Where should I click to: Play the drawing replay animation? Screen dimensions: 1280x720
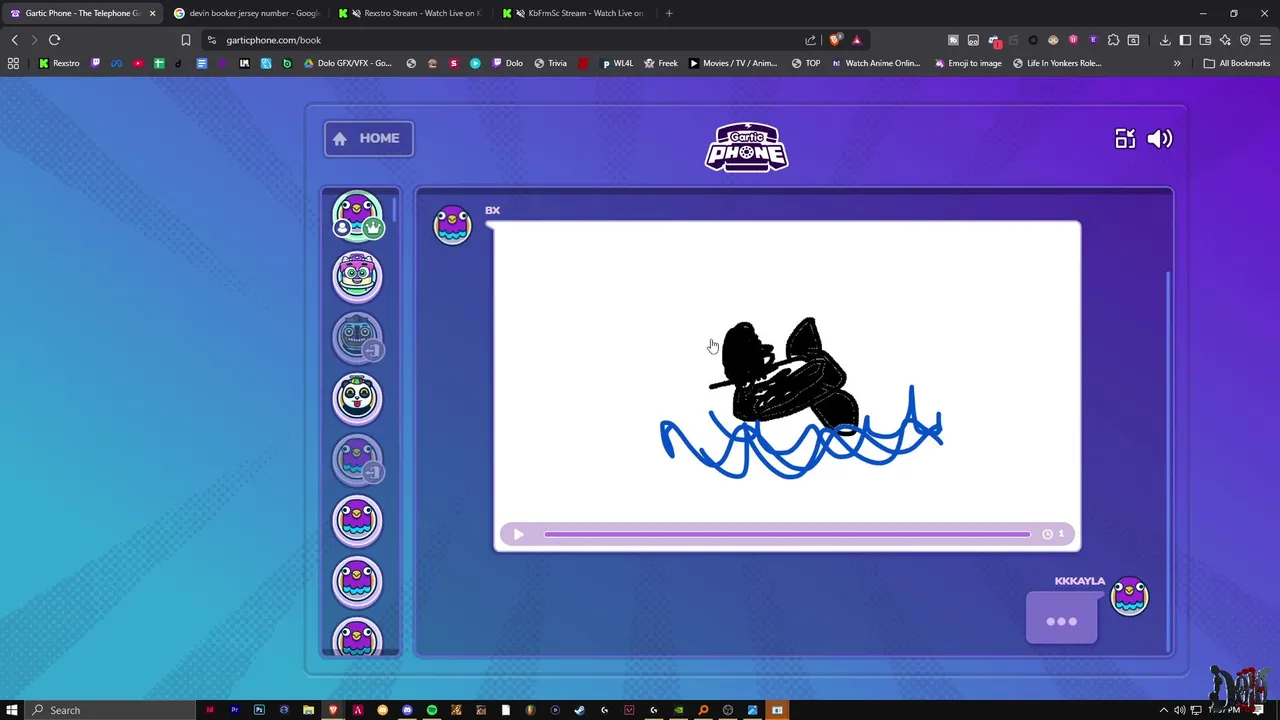(518, 534)
